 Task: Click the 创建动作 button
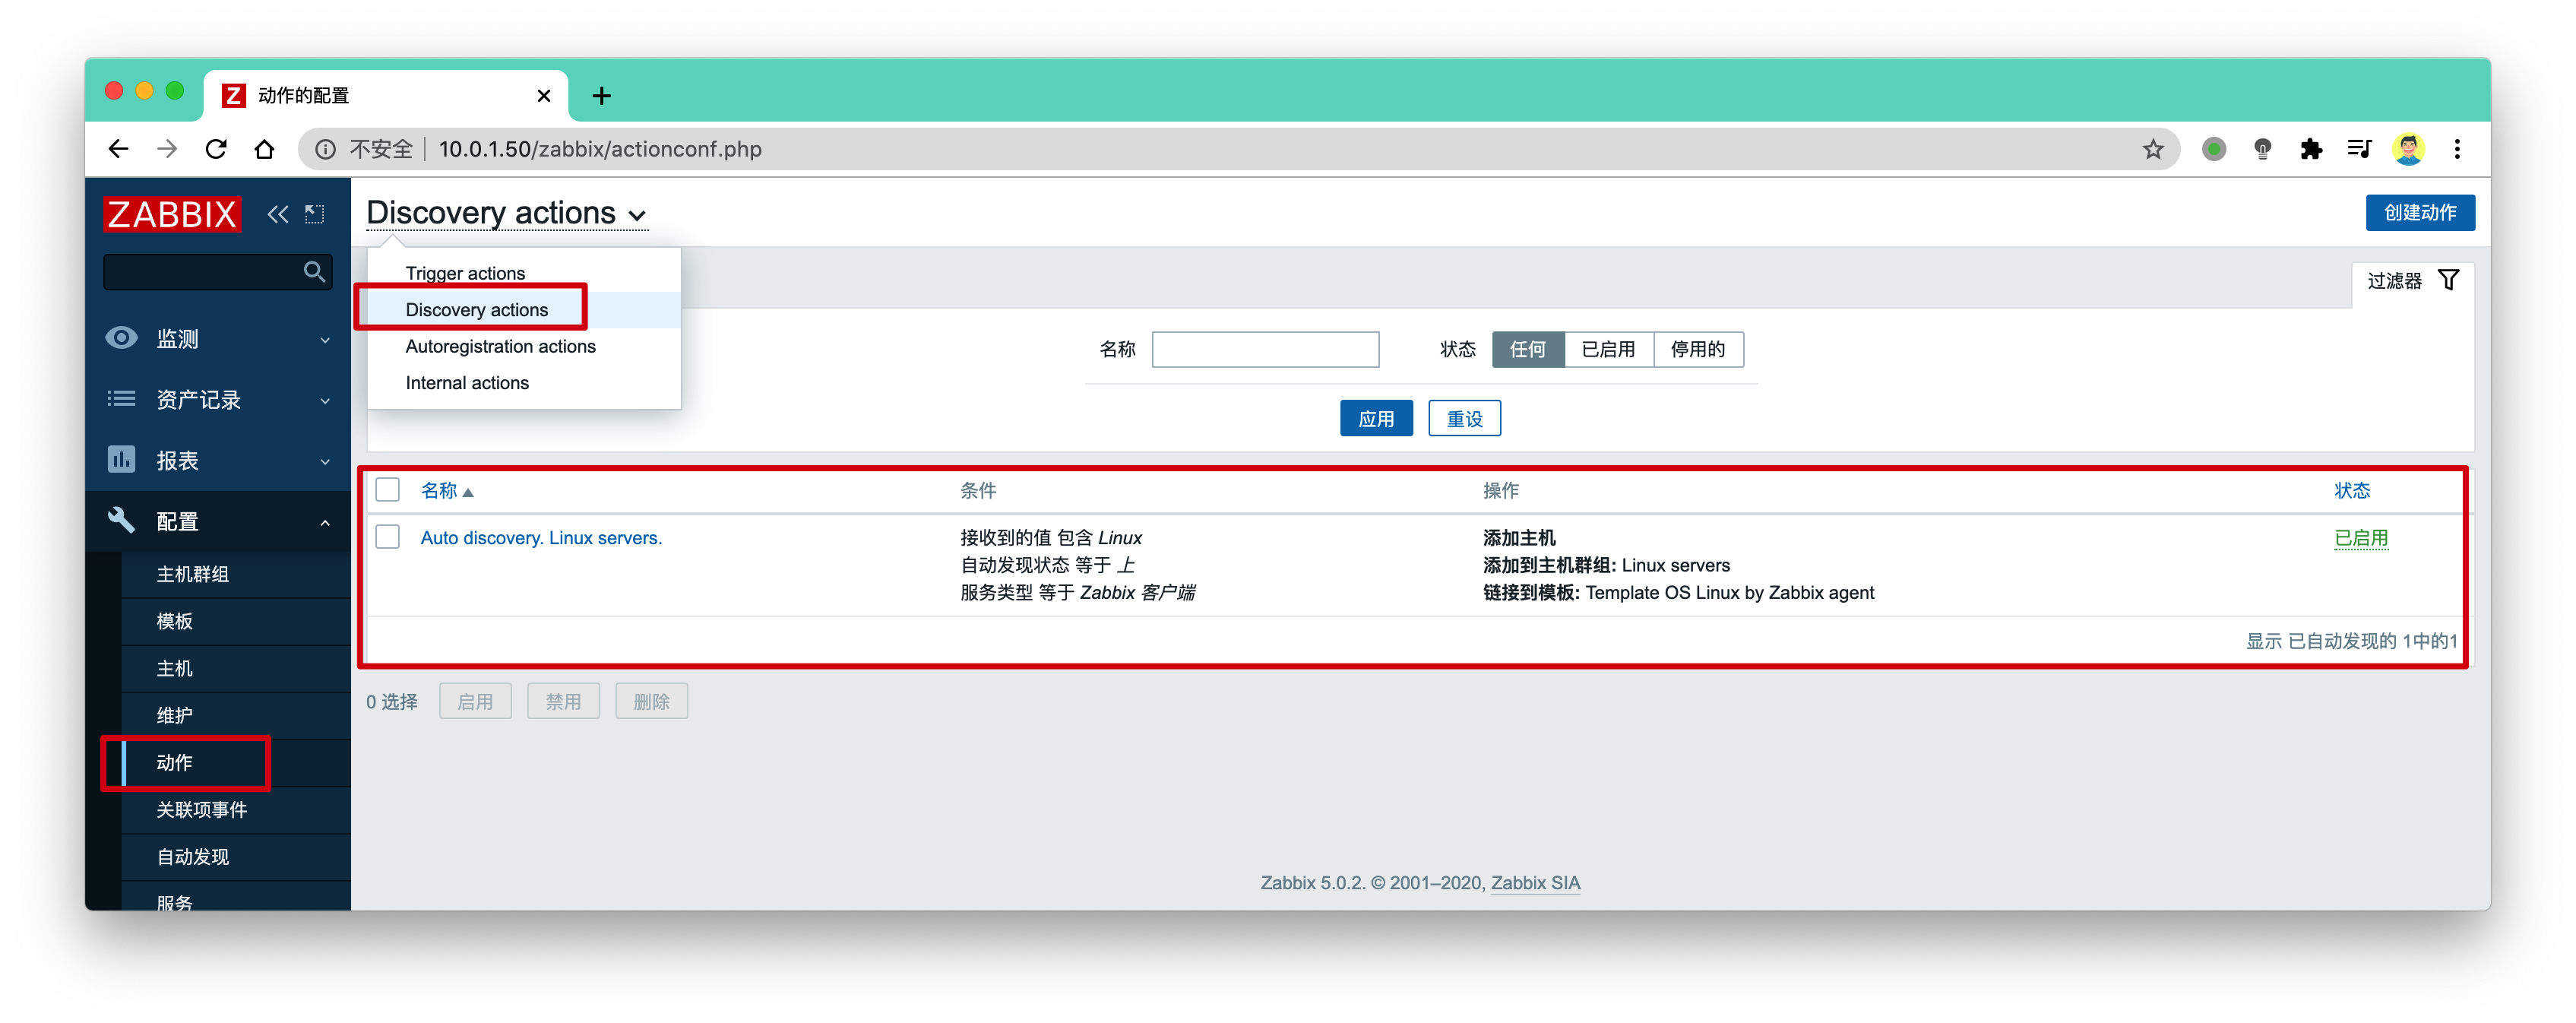click(x=2419, y=213)
